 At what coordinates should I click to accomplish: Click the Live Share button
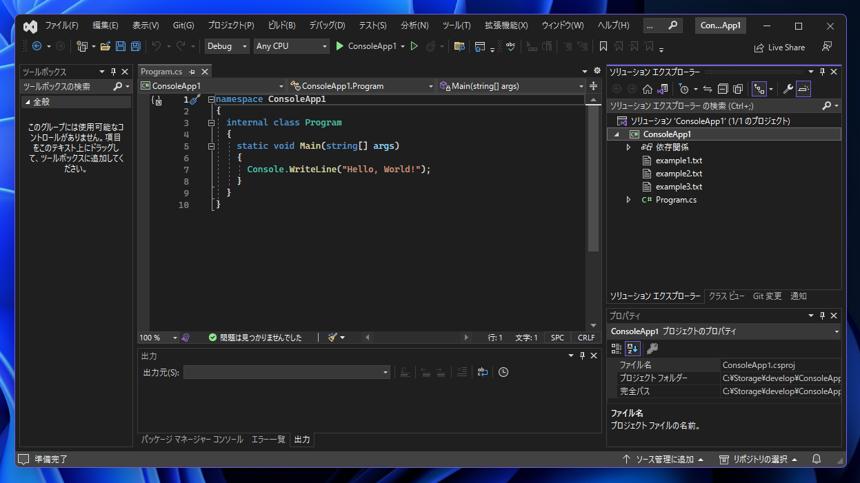pyautogui.click(x=779, y=48)
